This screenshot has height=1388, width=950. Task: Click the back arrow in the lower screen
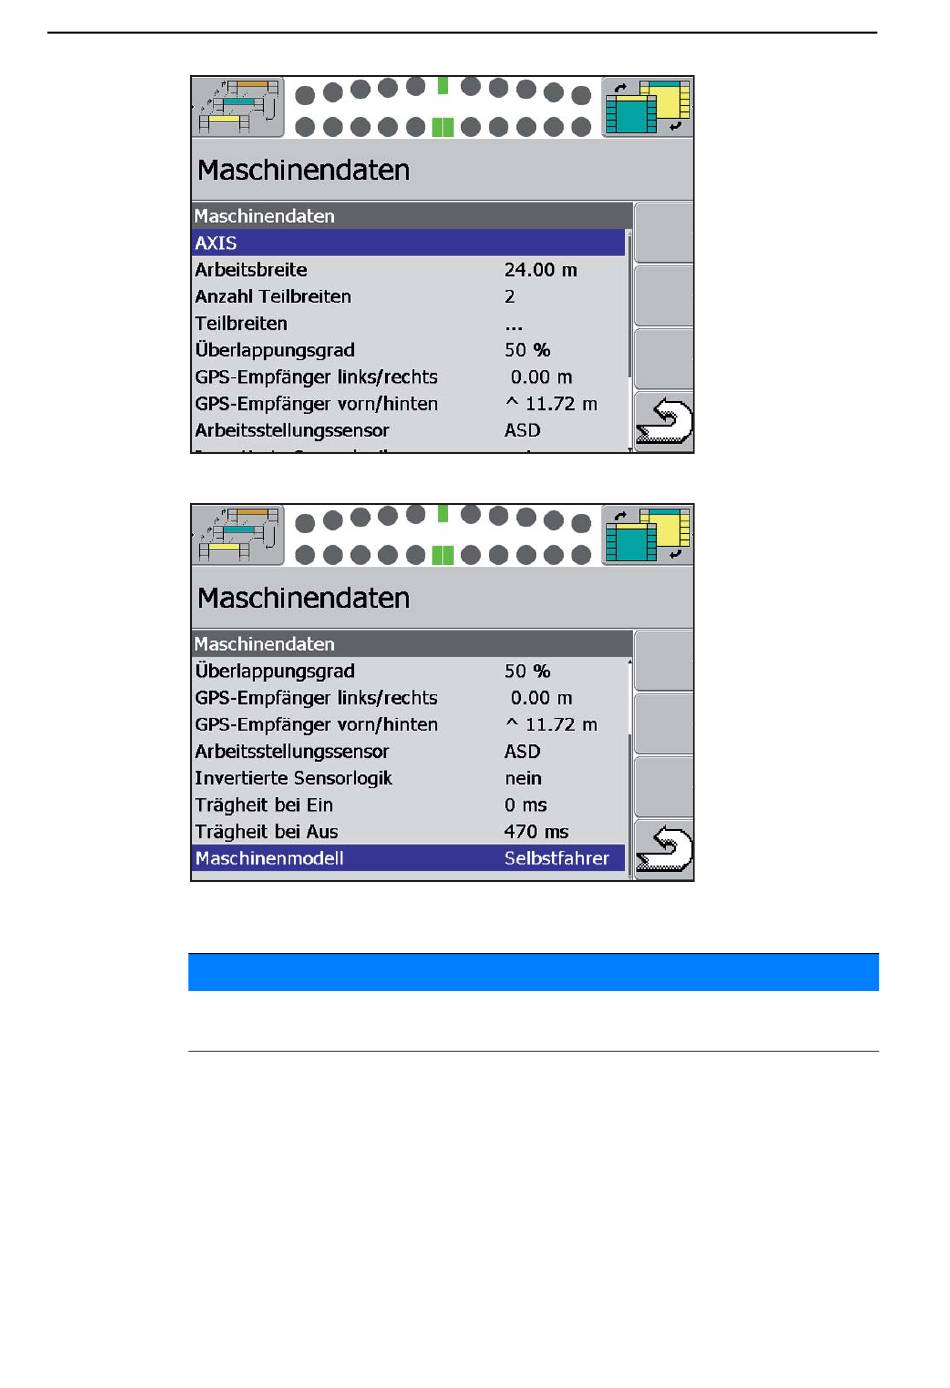664,849
